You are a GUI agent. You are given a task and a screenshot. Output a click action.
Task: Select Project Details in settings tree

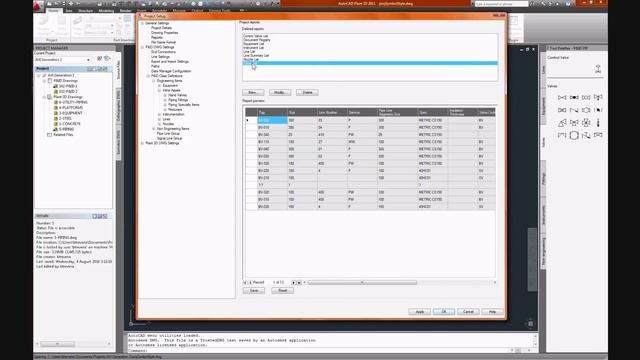tap(162, 28)
